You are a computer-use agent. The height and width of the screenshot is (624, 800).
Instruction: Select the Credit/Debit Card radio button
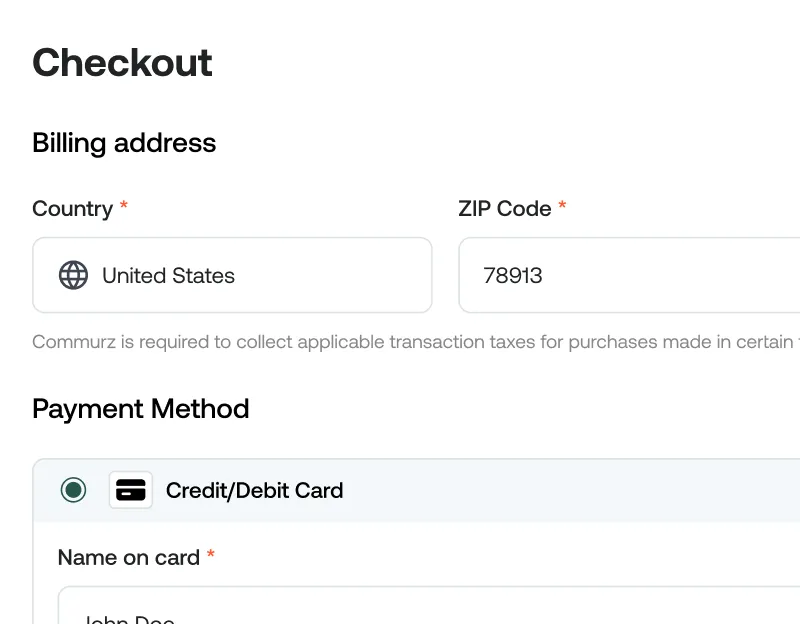(73, 490)
